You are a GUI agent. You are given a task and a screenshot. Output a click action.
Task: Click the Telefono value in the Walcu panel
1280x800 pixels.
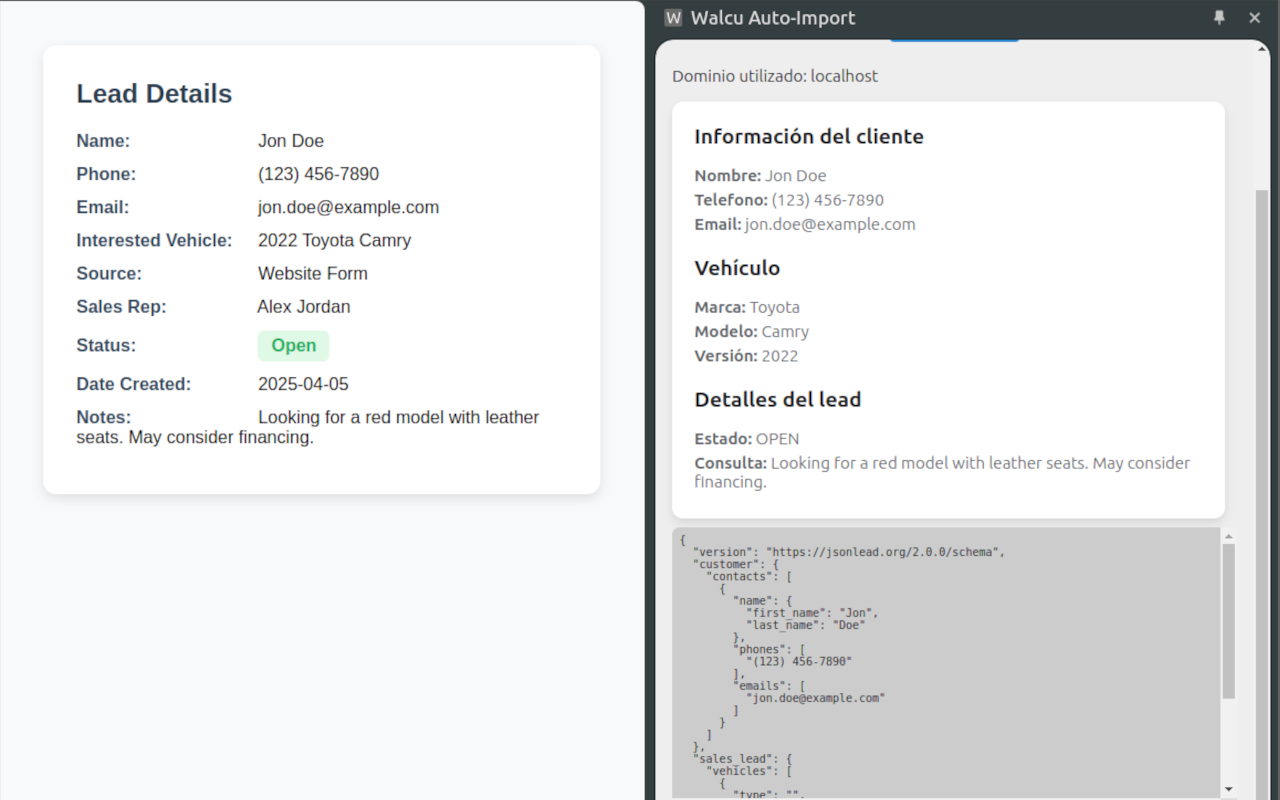tap(828, 200)
